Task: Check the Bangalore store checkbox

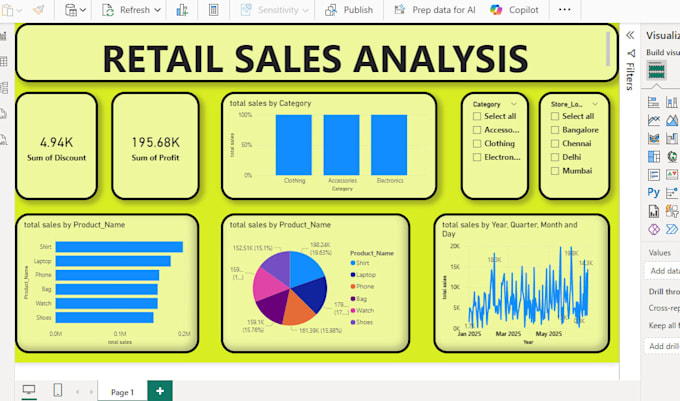Action: pos(555,130)
